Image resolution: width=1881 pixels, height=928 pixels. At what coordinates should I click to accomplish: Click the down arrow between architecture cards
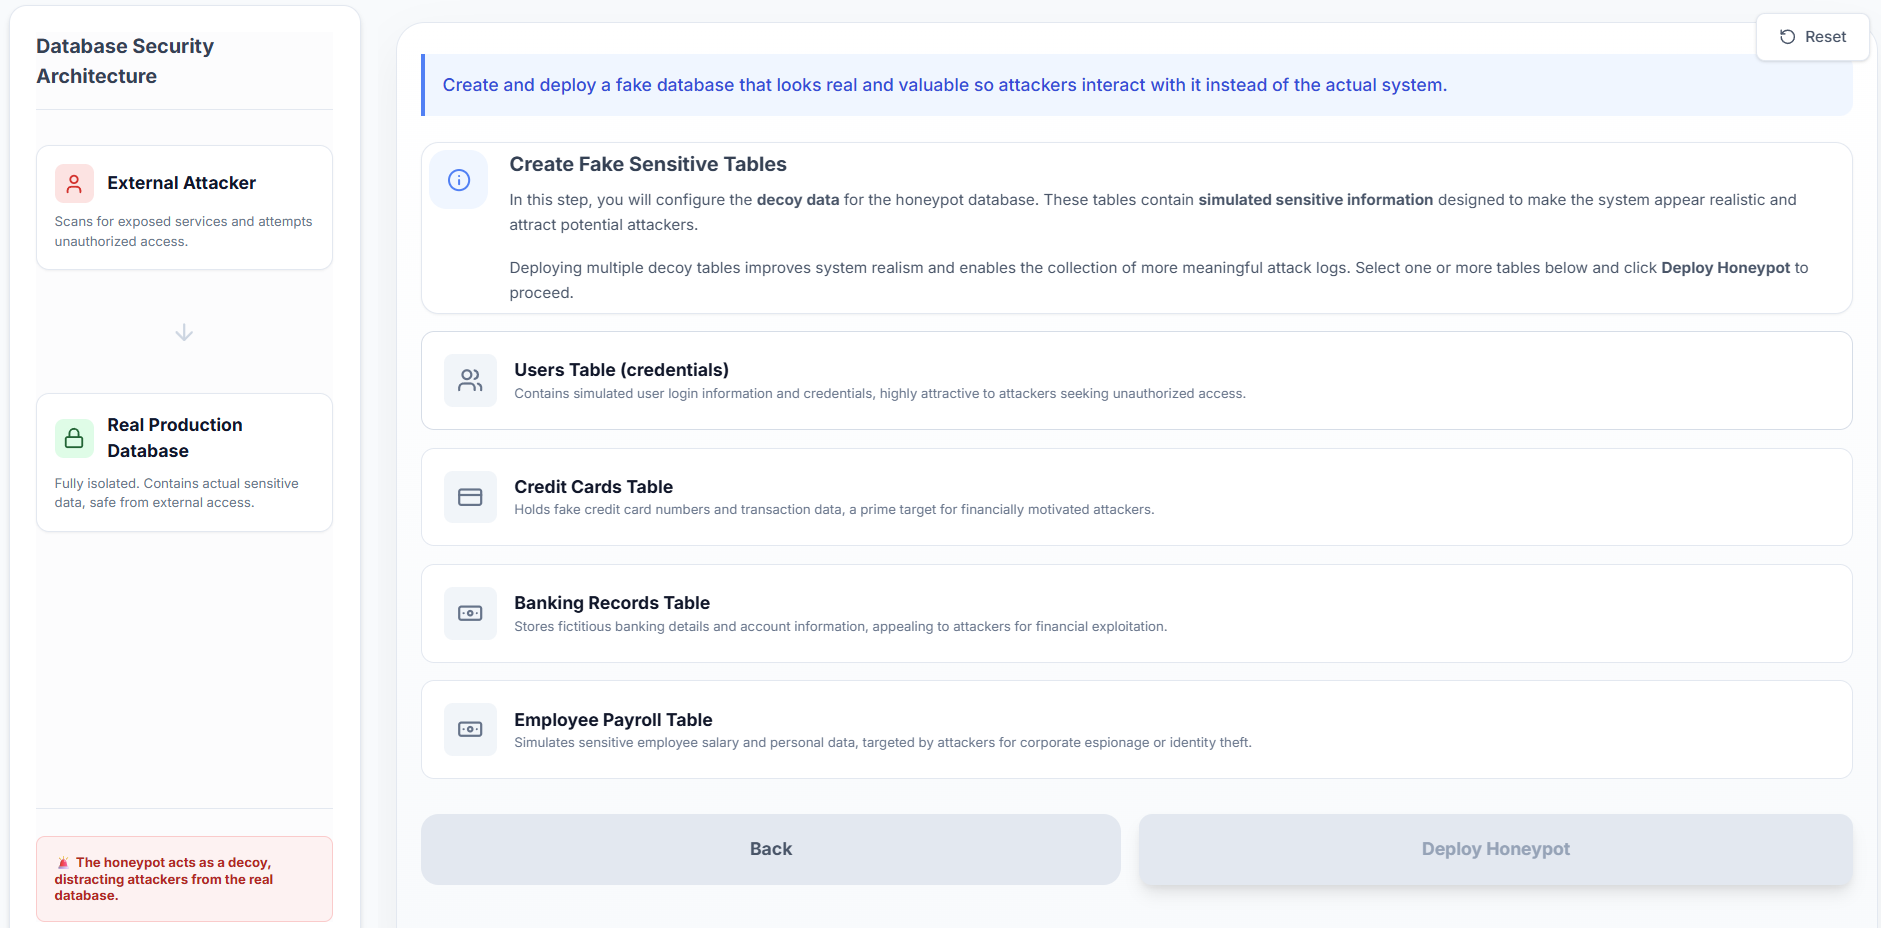[x=184, y=333]
